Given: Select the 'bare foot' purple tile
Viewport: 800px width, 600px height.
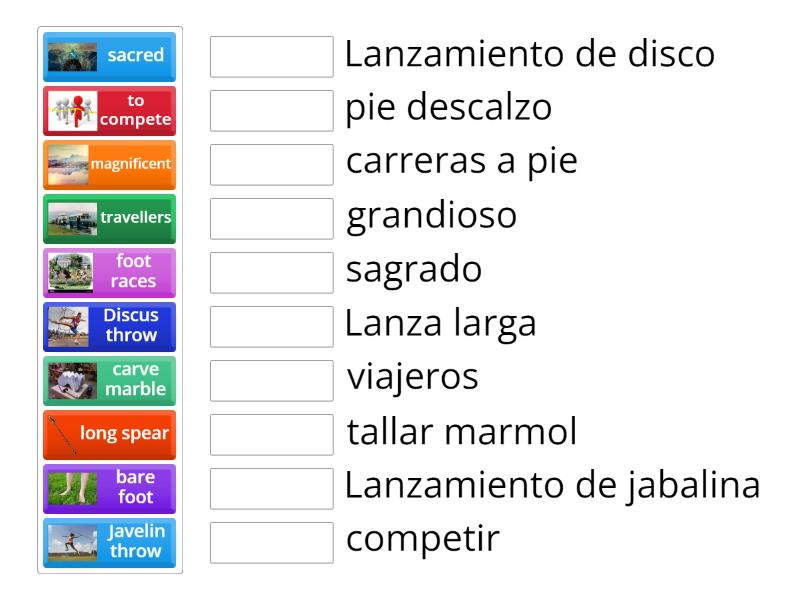Looking at the screenshot, I should point(109,488).
